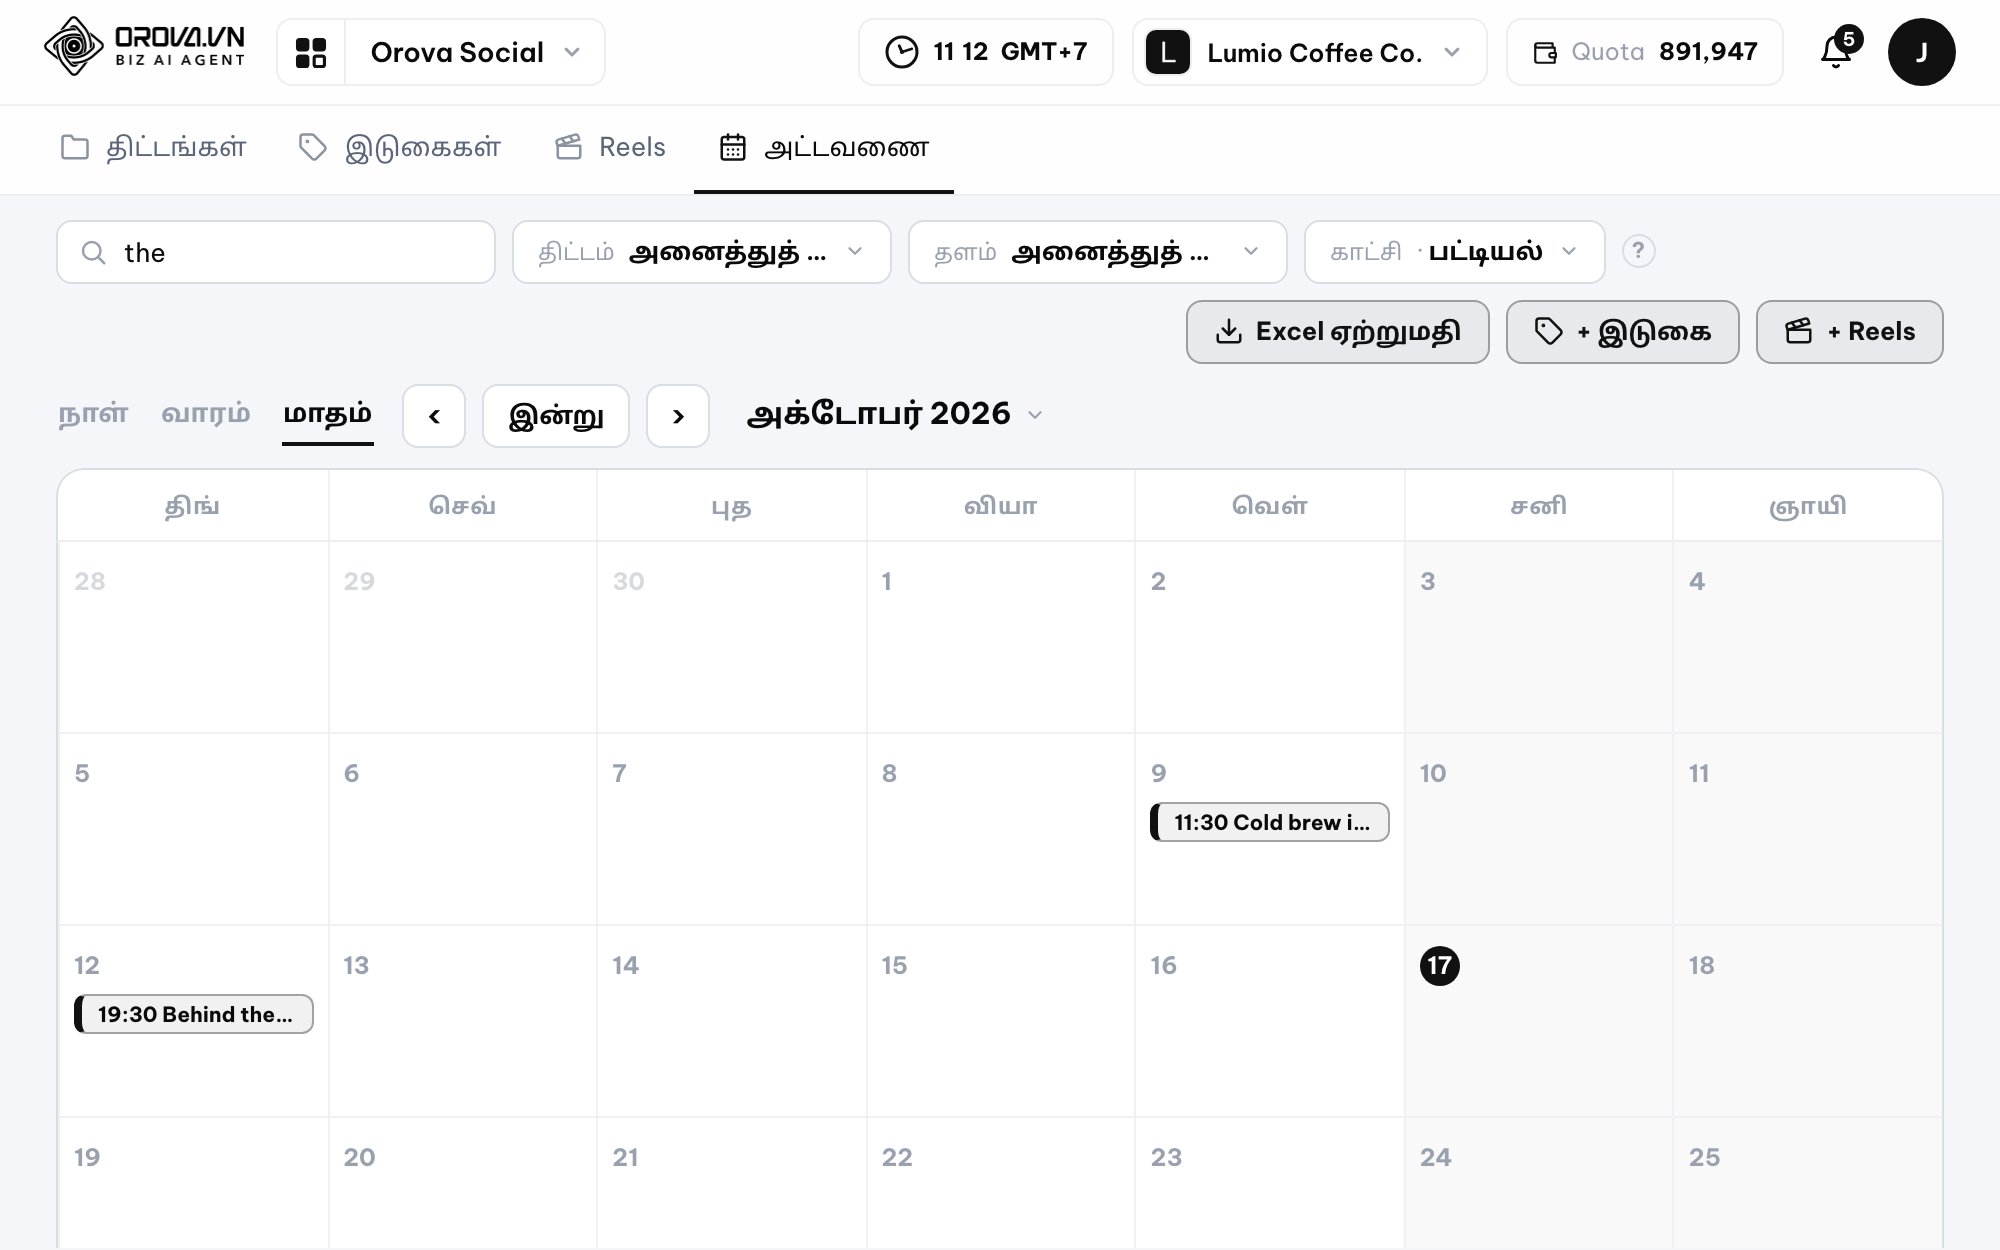Click the search magnifier icon
The image size is (2000, 1250).
tap(94, 252)
